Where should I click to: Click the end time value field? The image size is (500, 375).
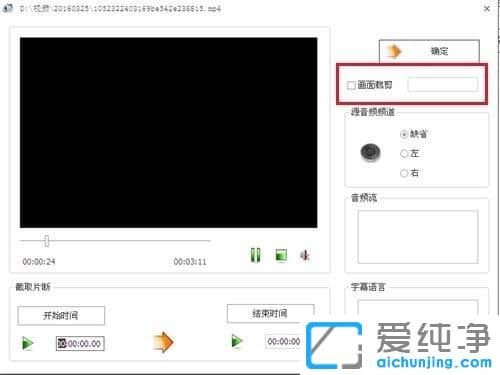(284, 342)
